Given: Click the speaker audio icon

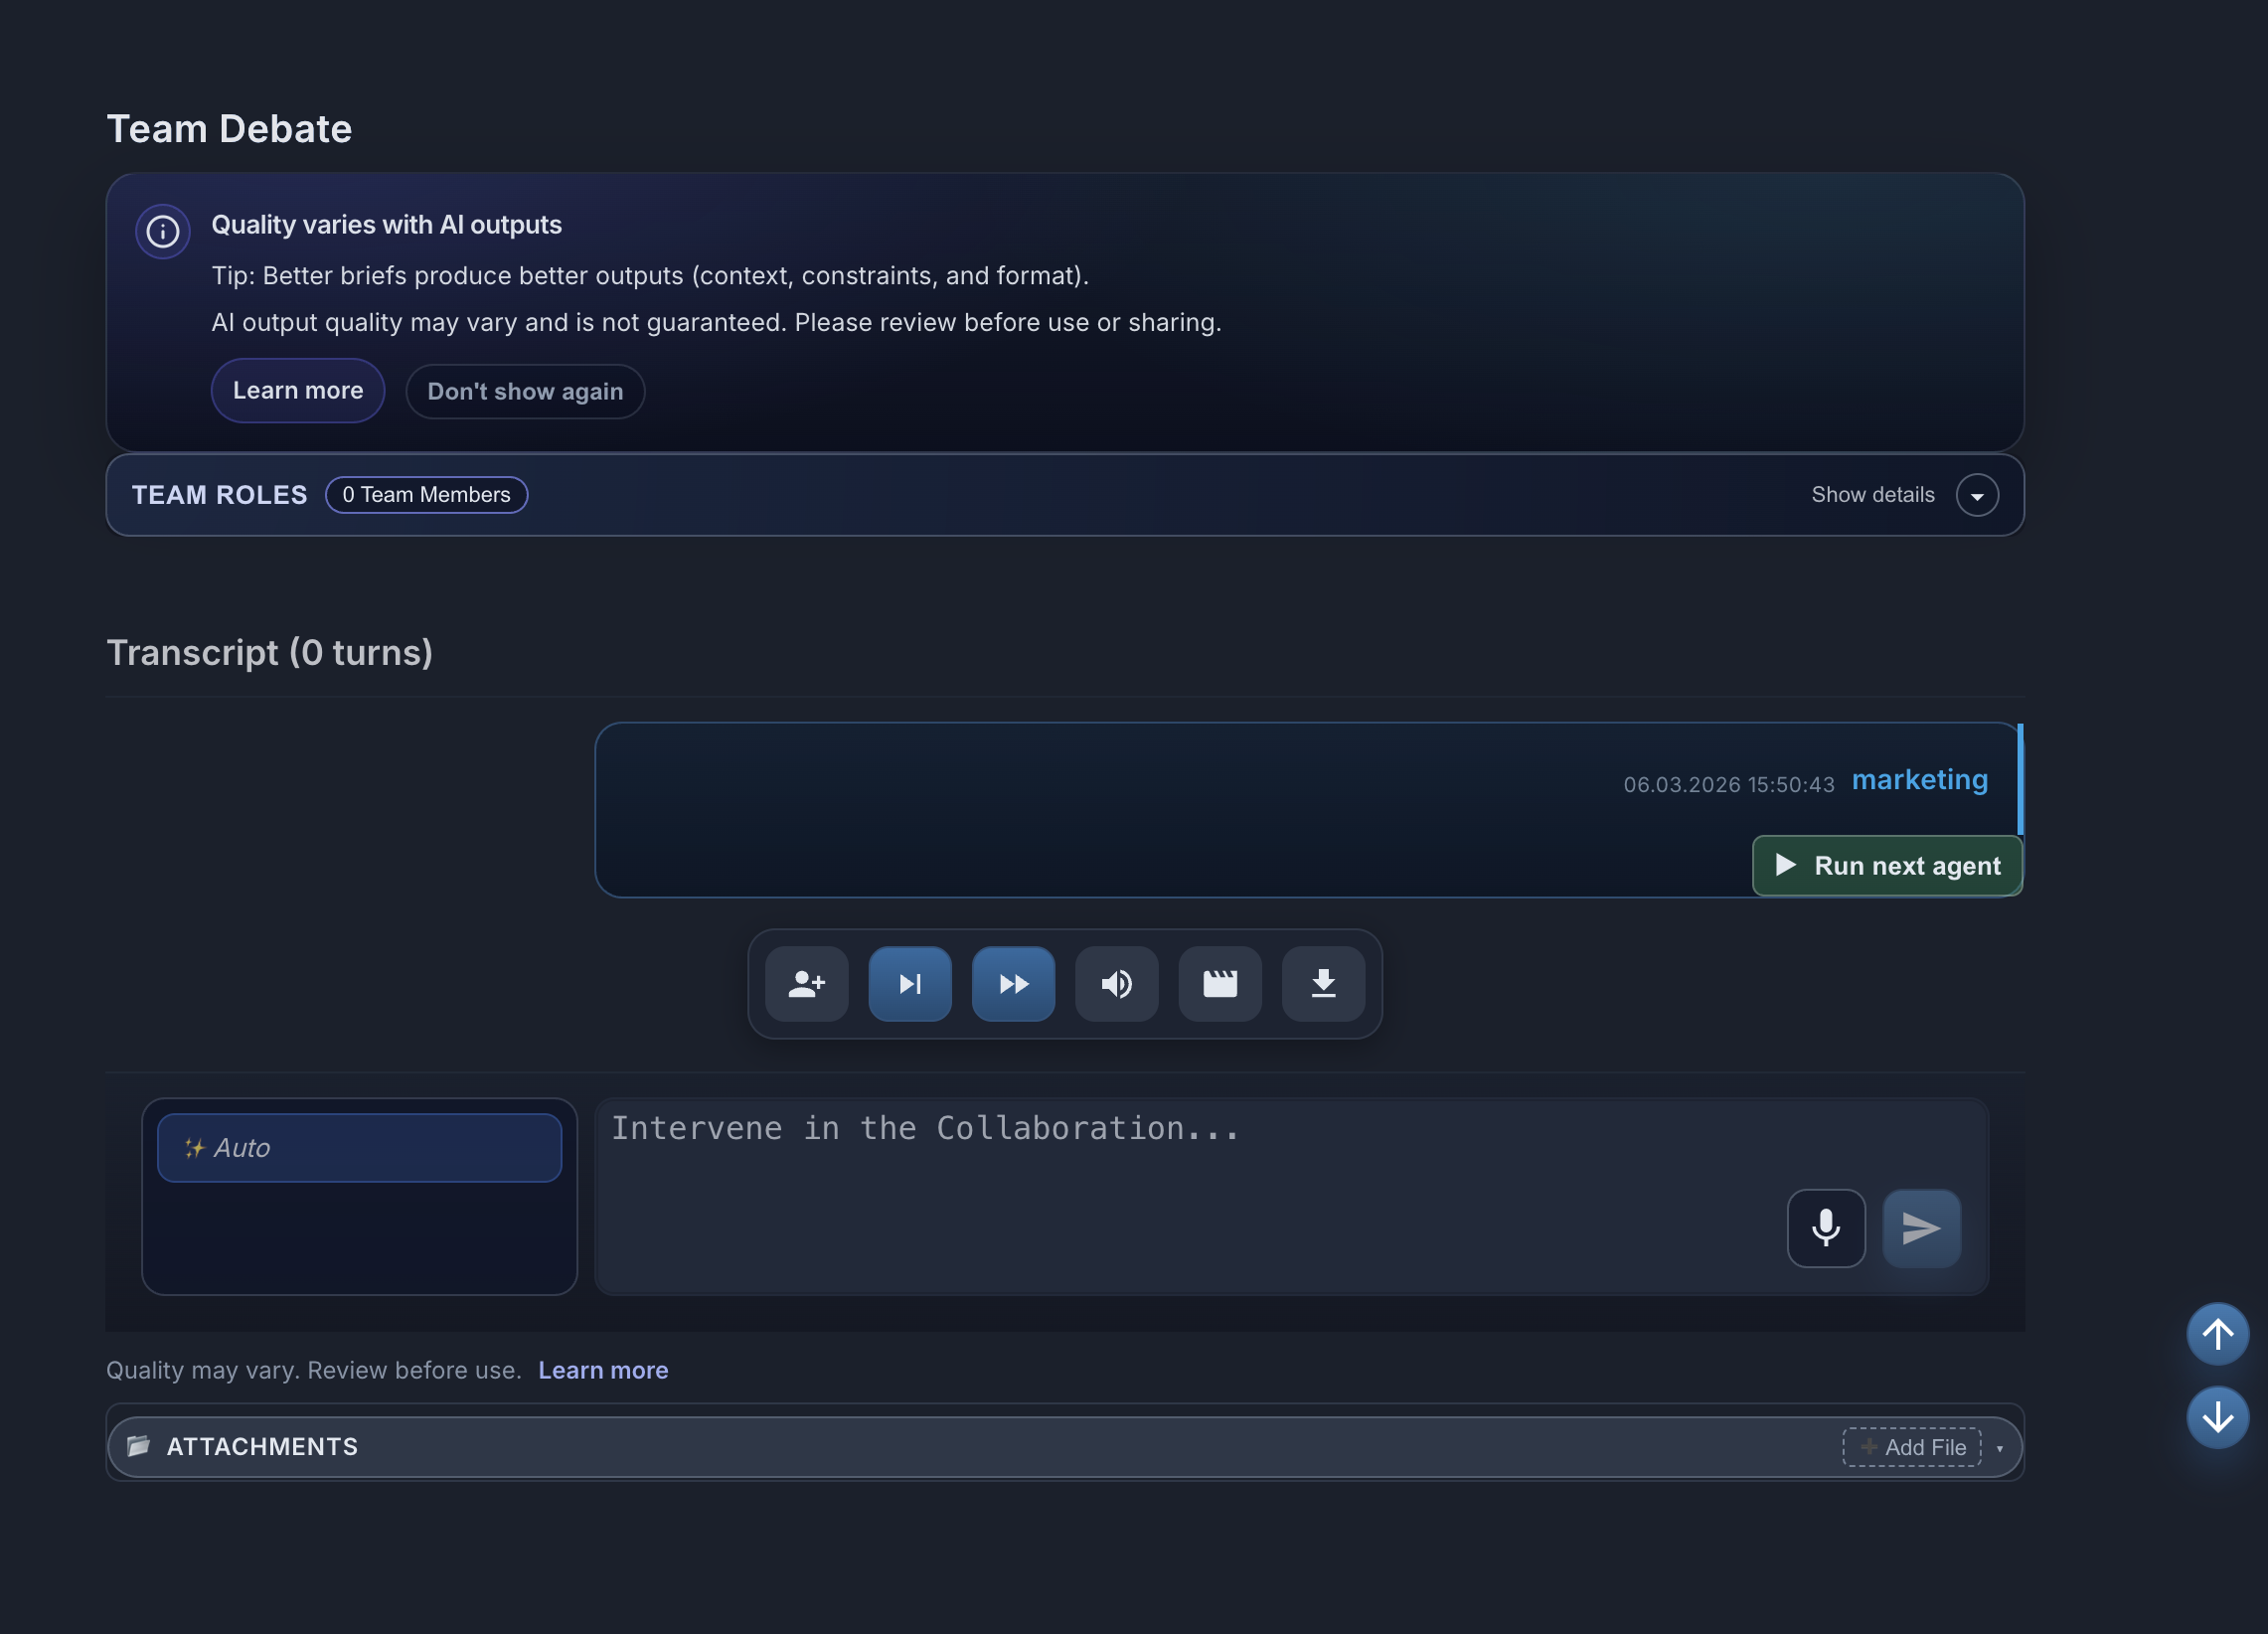Looking at the screenshot, I should tap(1117, 983).
